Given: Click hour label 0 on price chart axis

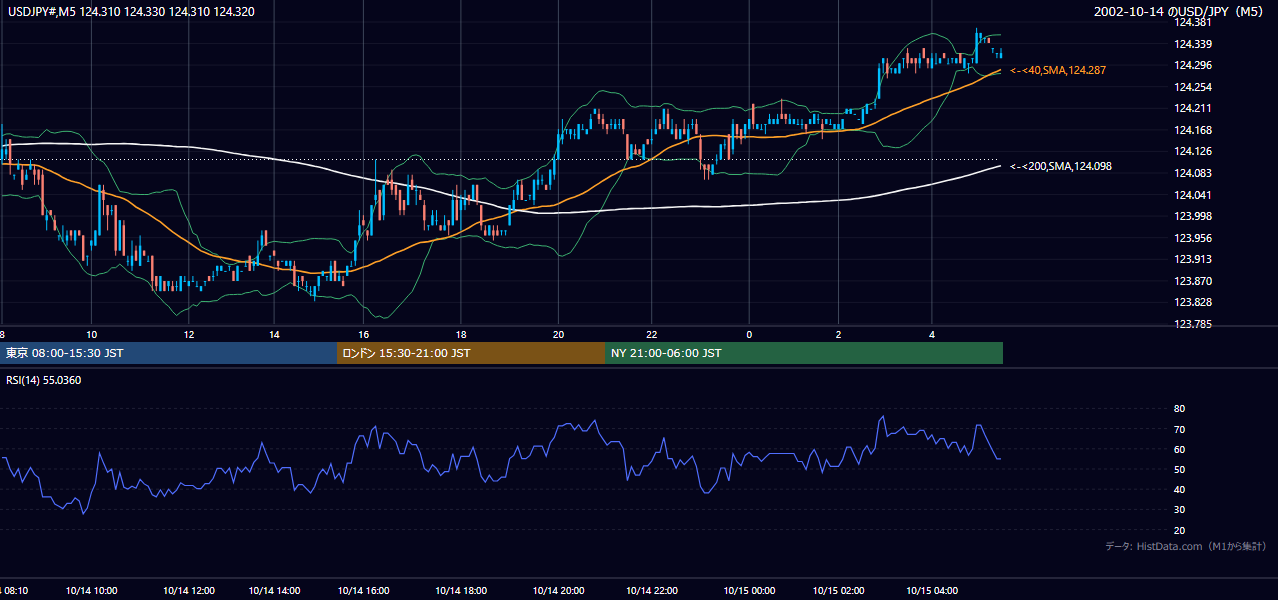Looking at the screenshot, I should point(747,334).
